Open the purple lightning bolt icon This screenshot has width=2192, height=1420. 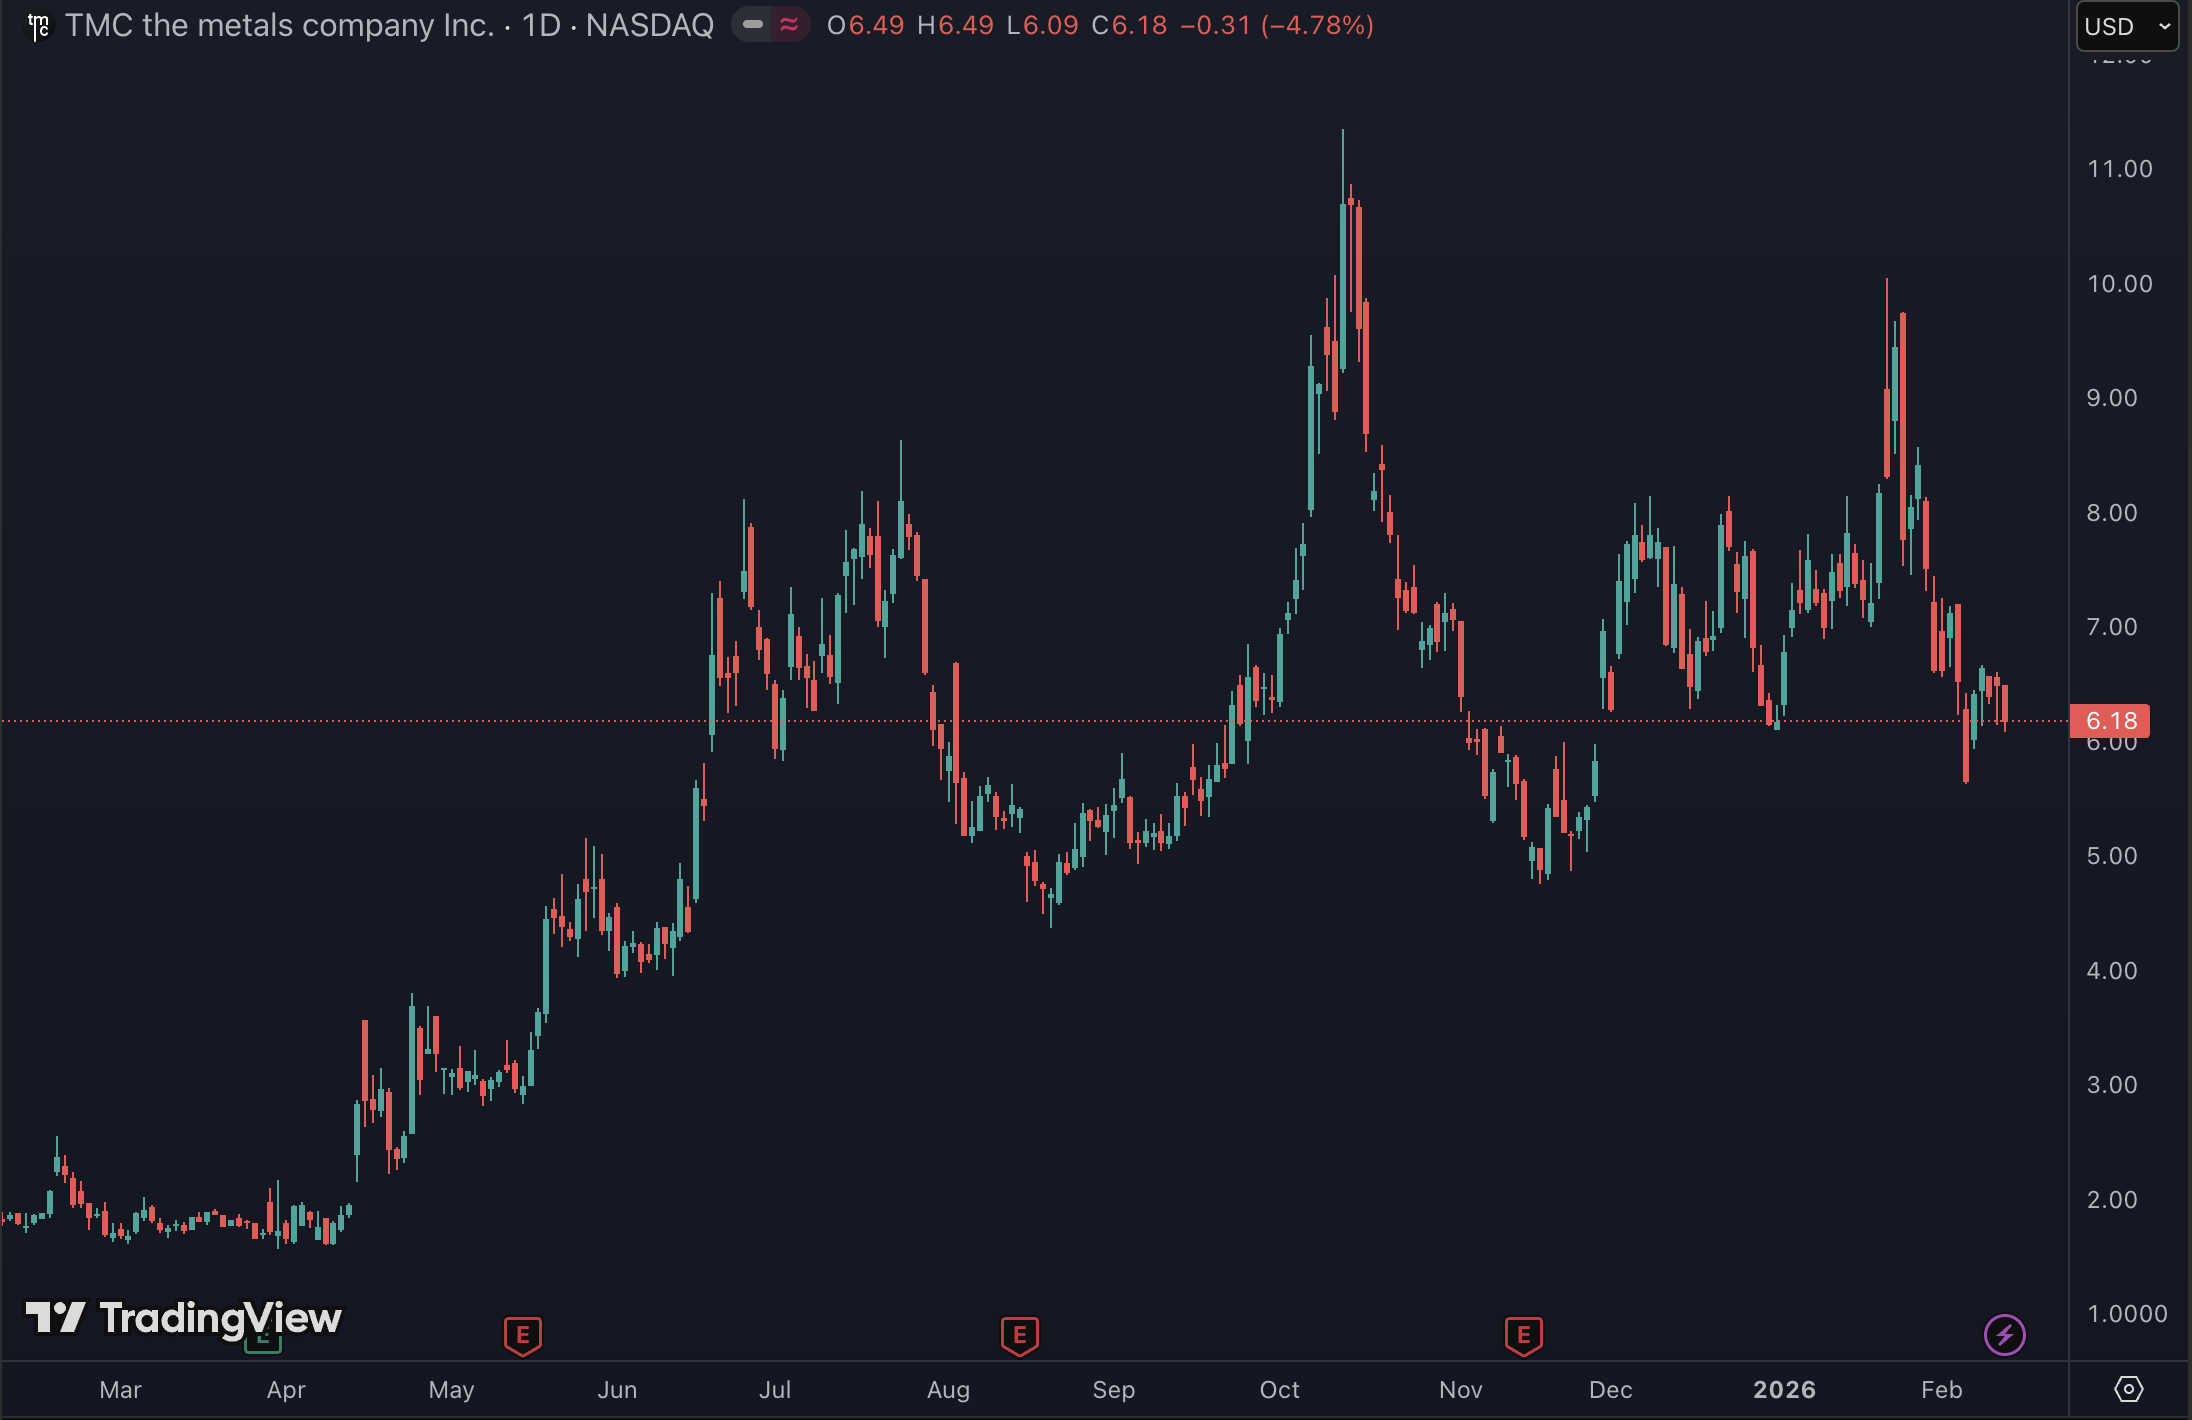pos(2004,1335)
